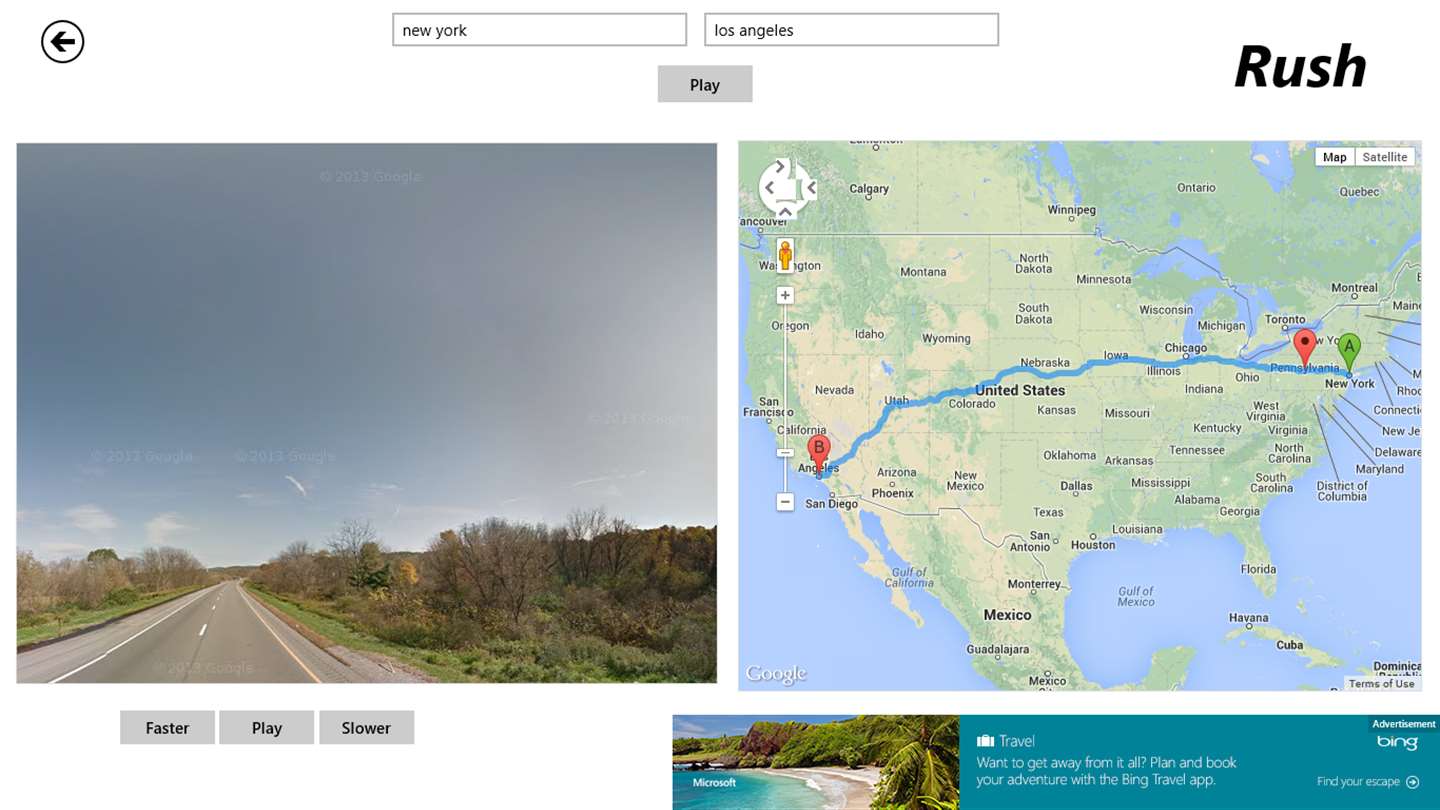
Task: Focus the 'new york' origin field
Action: (540, 30)
